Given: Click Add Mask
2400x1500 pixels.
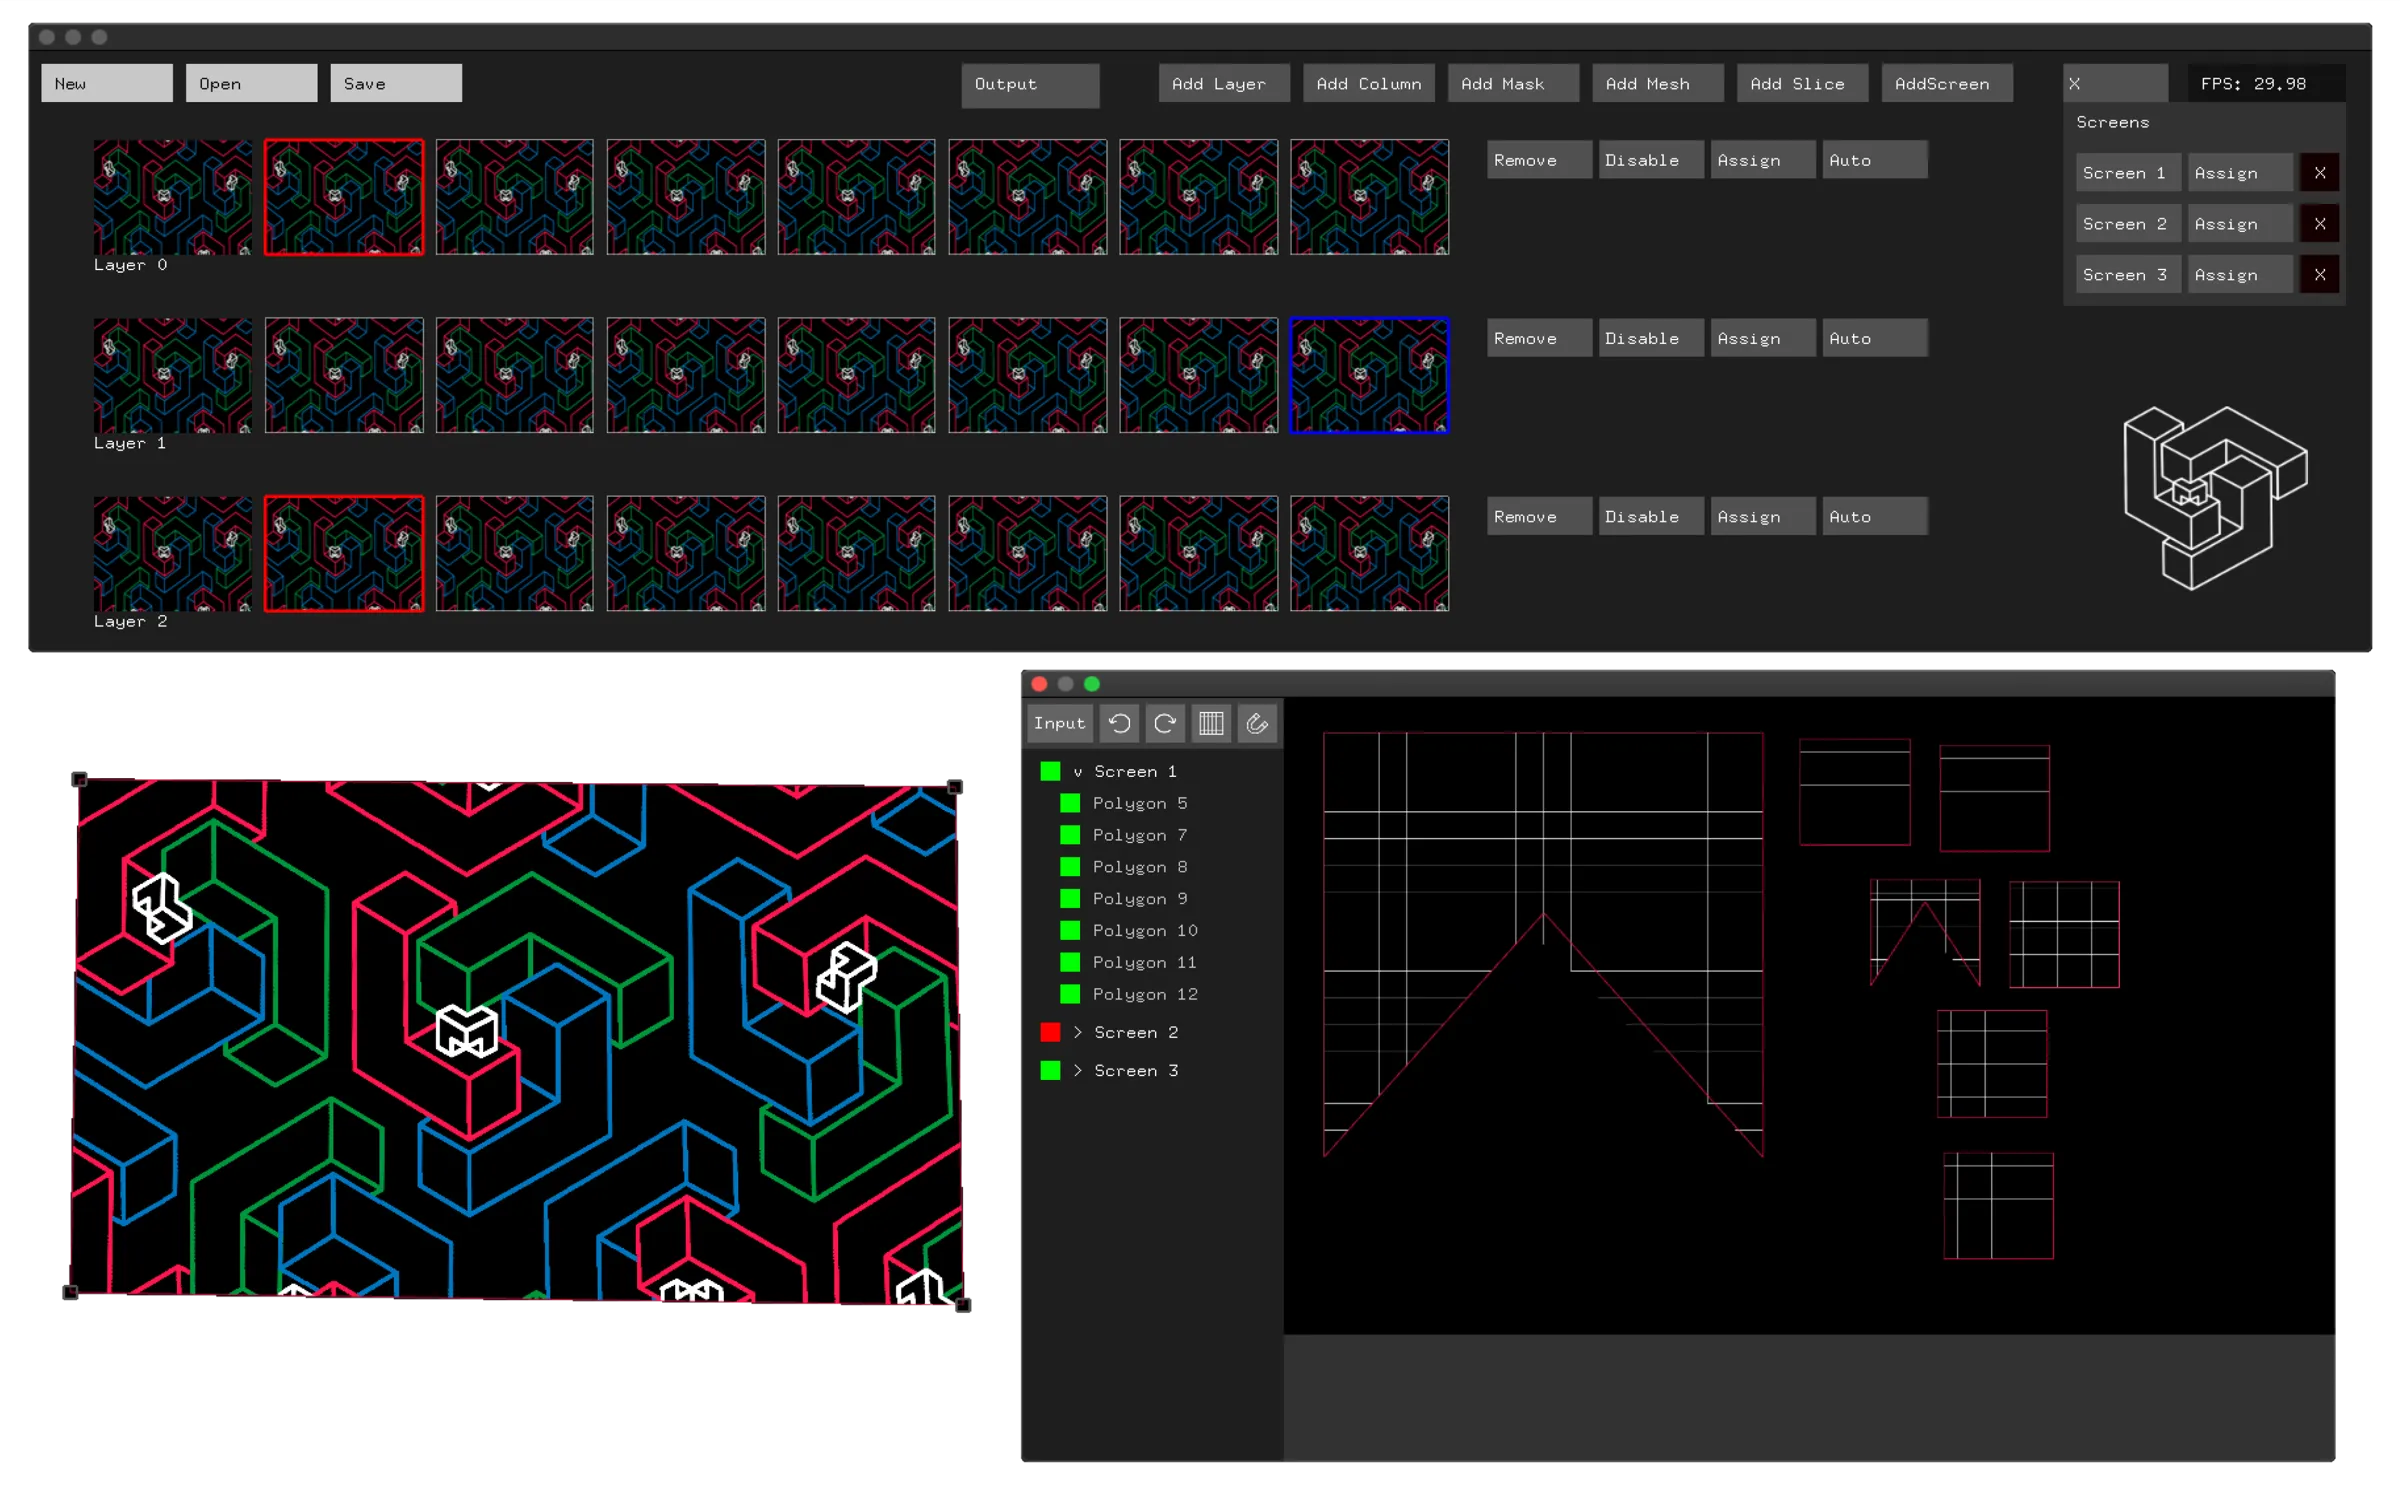Looking at the screenshot, I should tap(1513, 84).
